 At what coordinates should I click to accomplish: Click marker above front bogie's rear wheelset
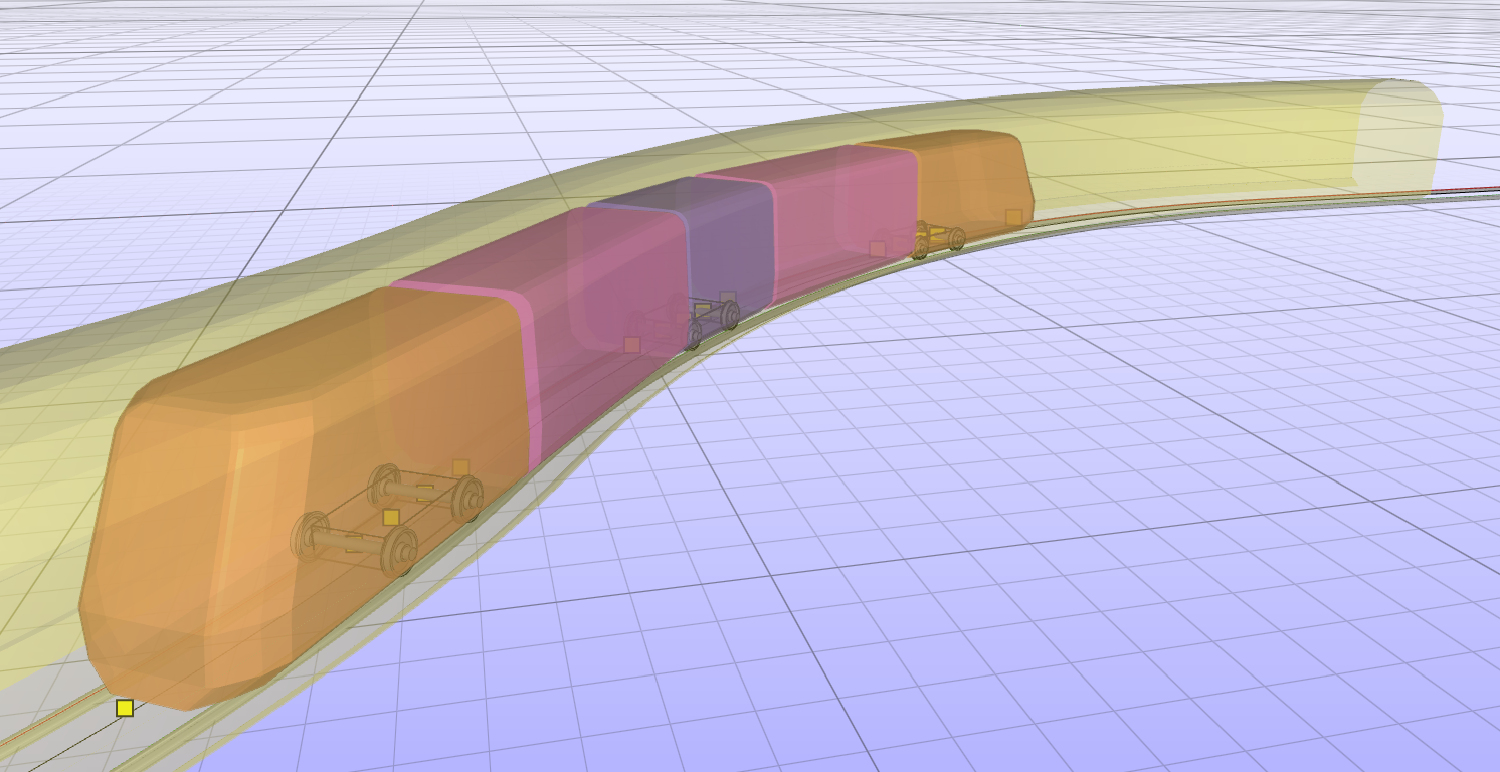(x=460, y=467)
